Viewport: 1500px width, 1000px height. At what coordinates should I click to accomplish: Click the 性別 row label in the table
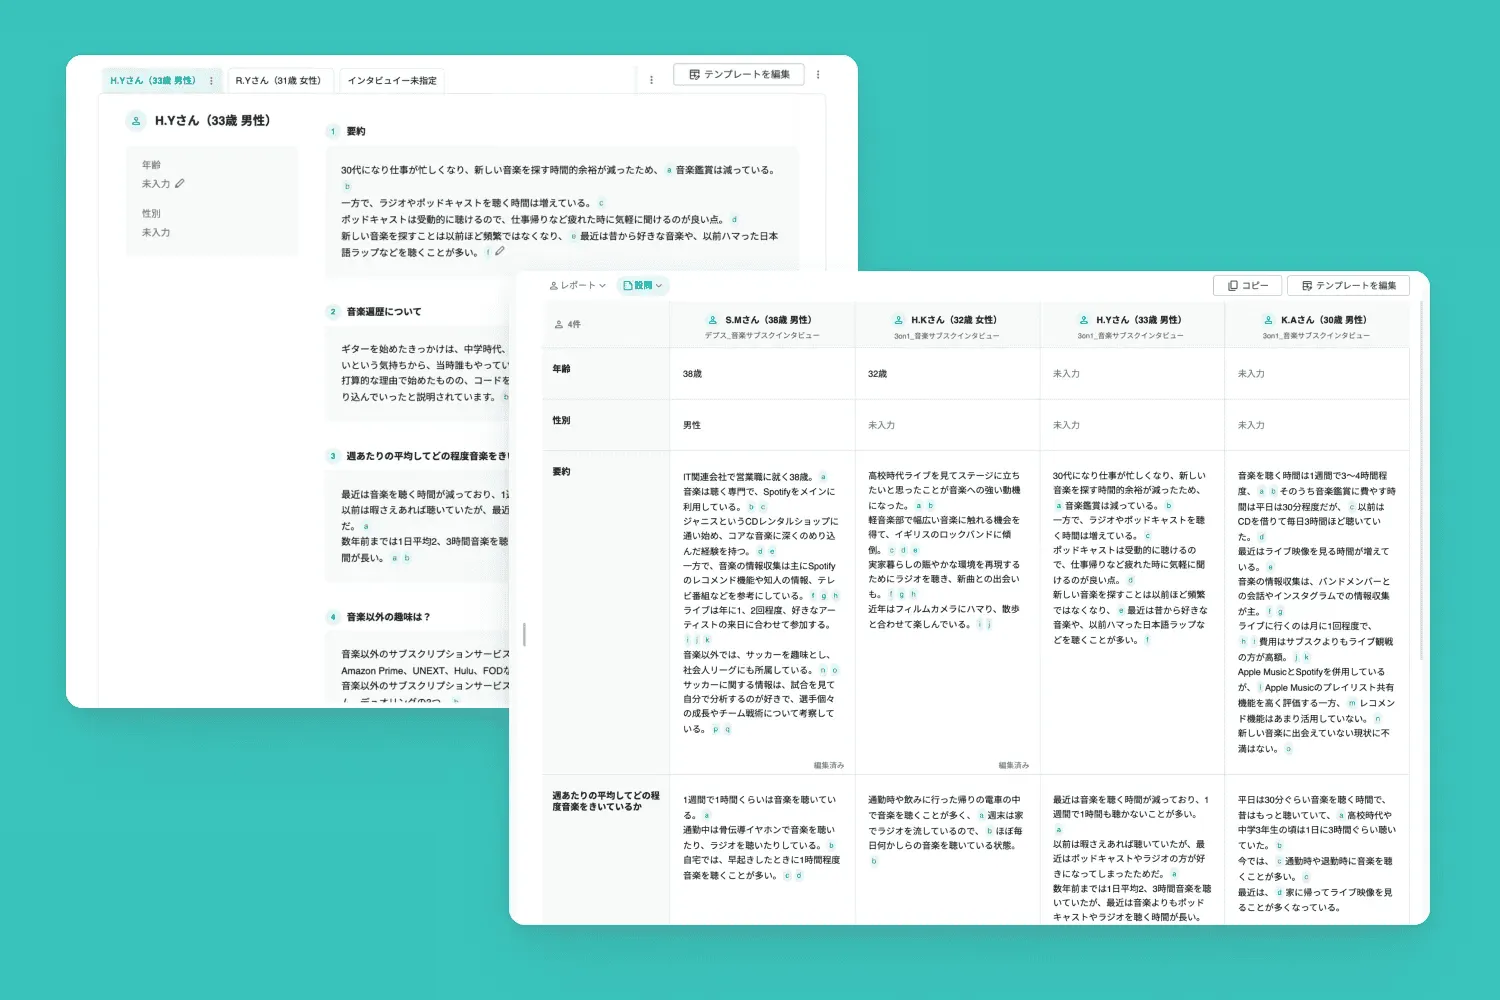pyautogui.click(x=561, y=420)
